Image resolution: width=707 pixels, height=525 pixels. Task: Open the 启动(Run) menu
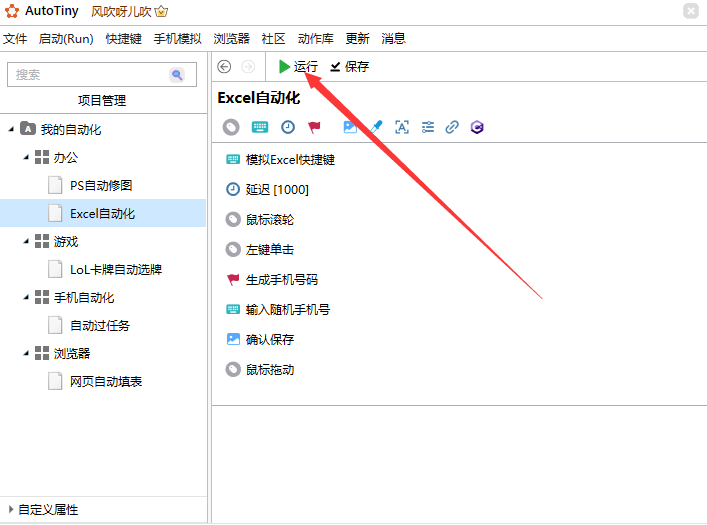pos(66,39)
